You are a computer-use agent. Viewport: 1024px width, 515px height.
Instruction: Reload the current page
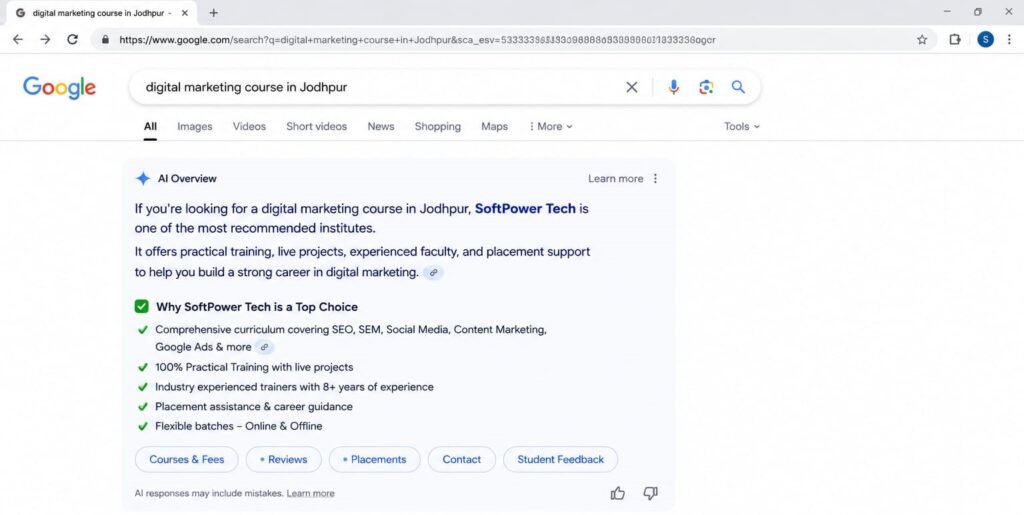coord(72,40)
